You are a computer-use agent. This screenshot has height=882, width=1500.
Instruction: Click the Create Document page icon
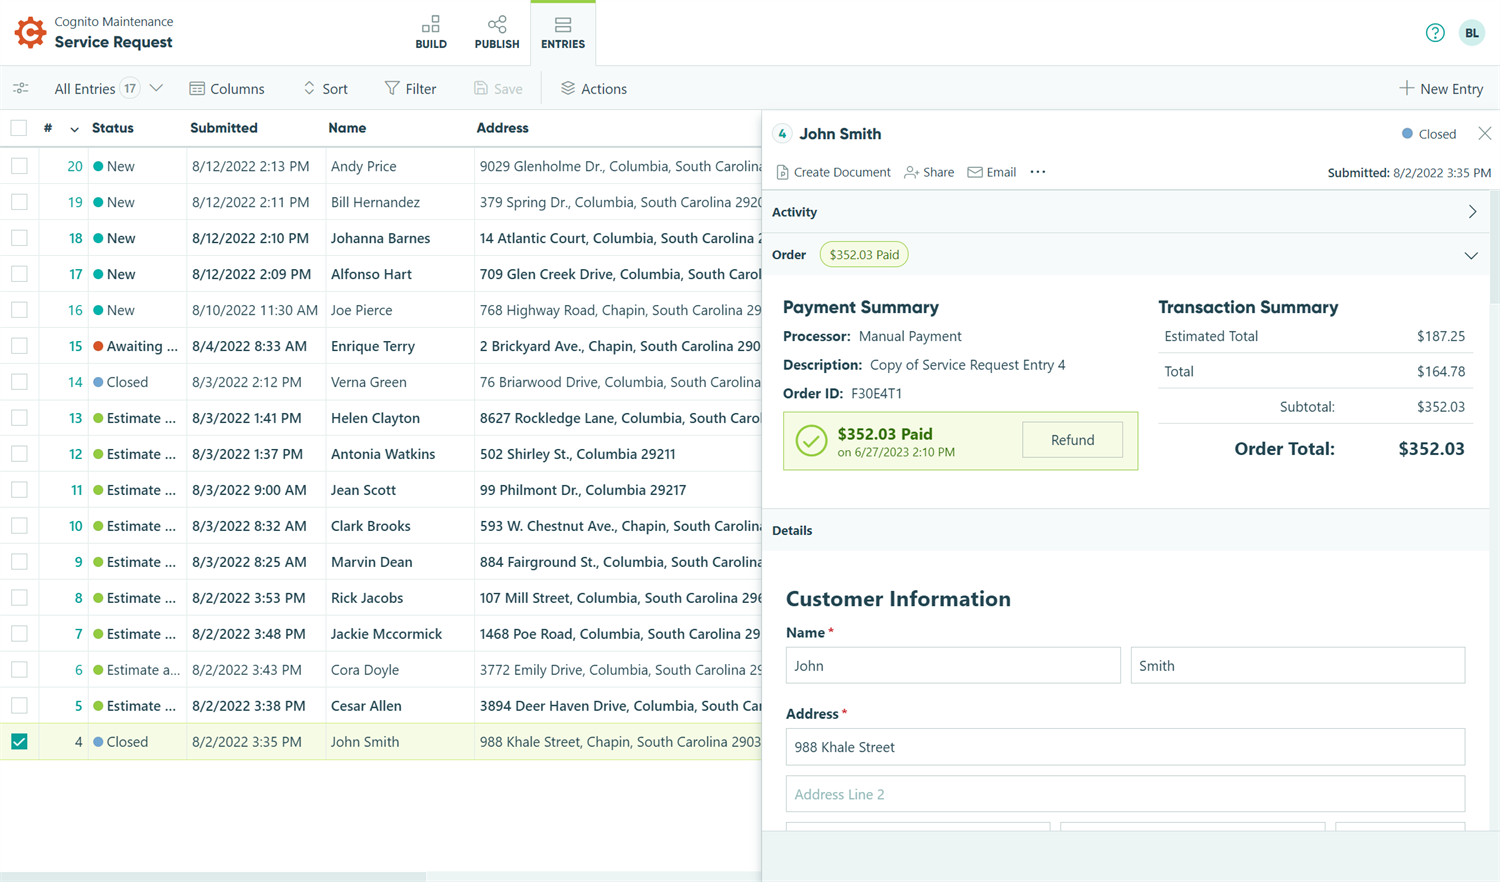point(782,172)
